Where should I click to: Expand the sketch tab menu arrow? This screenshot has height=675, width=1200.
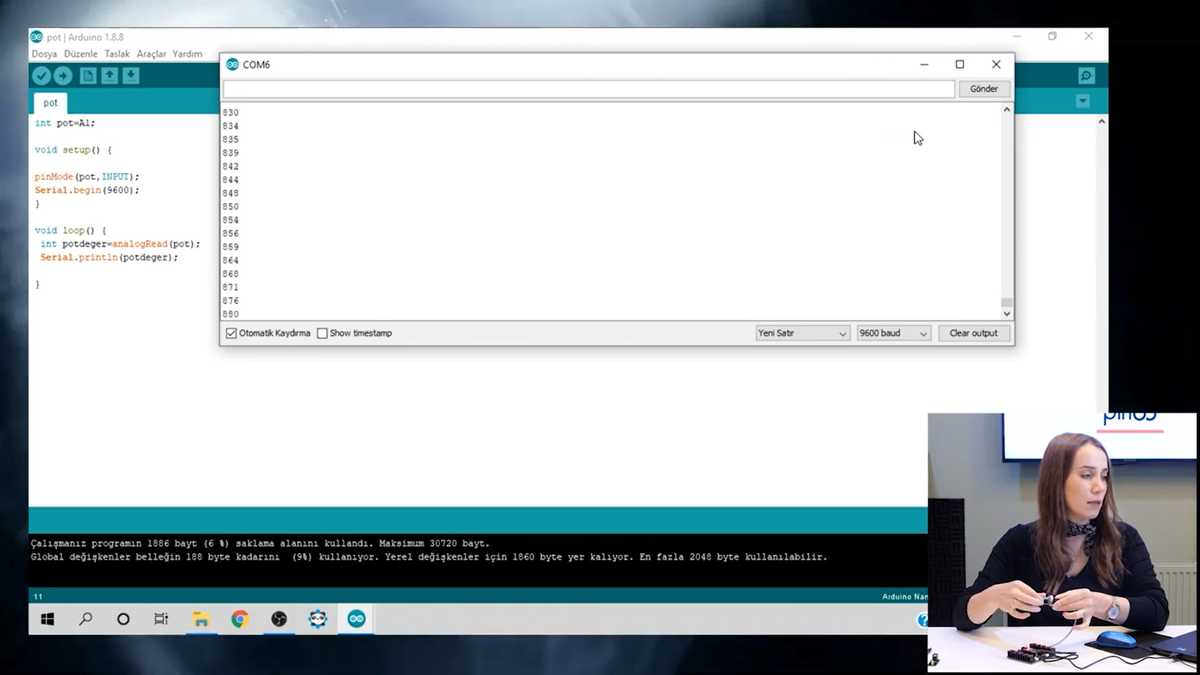coord(1082,101)
